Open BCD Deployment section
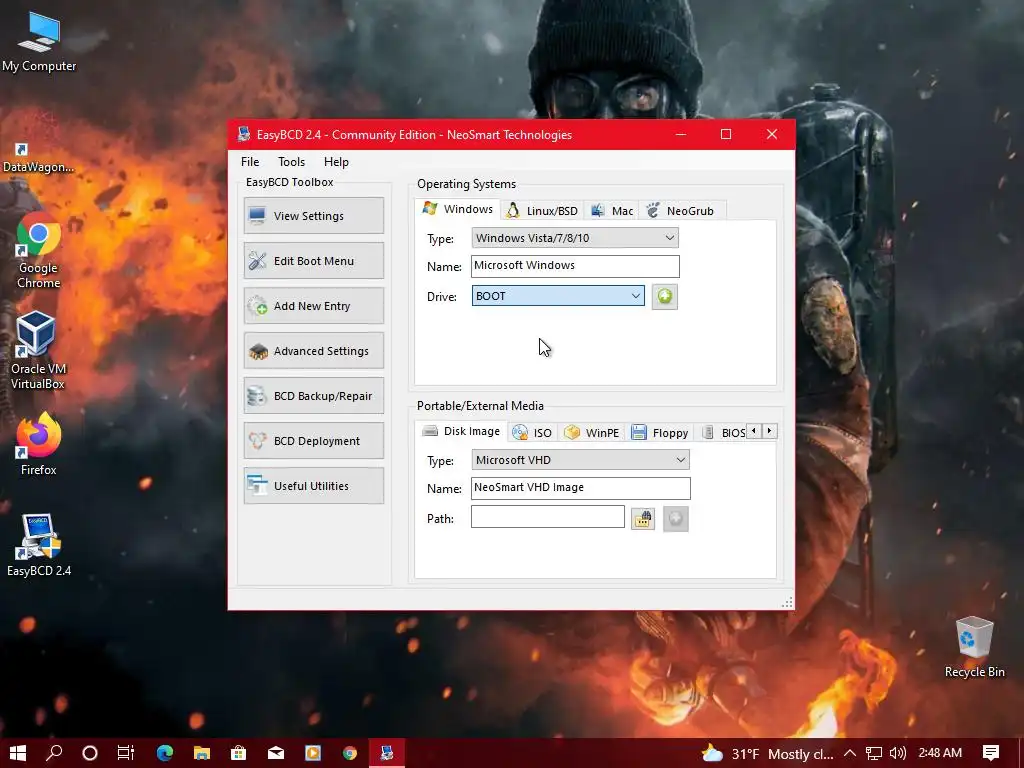The image size is (1024, 768). [313, 441]
